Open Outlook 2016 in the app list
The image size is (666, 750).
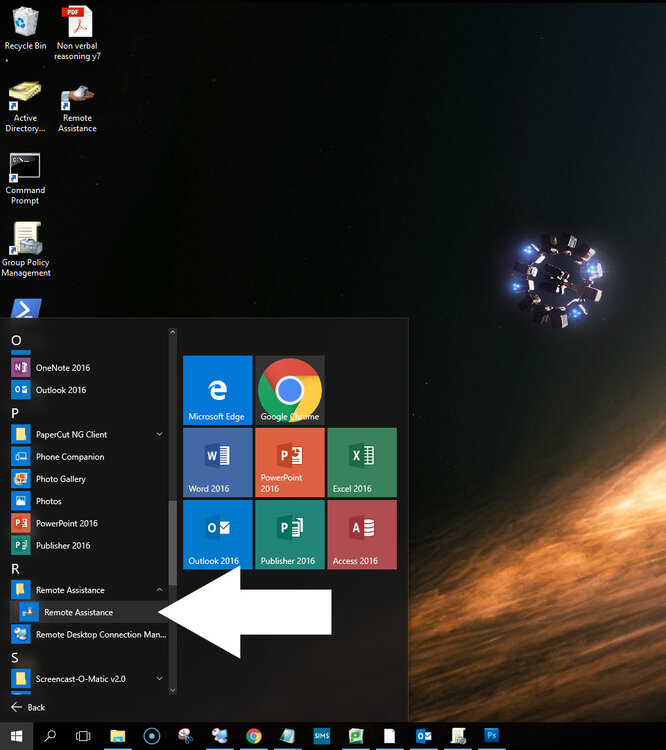89,390
